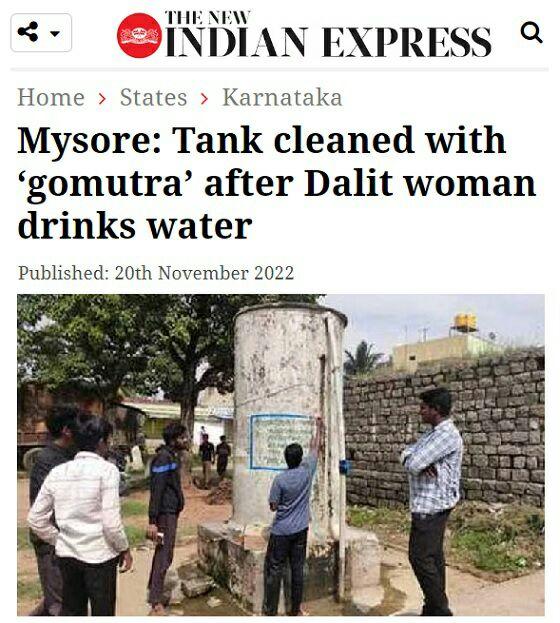Viewport: 560px width, 623px height.
Task: Click 'drinks water' in the headline's last line
Action: pos(135,225)
